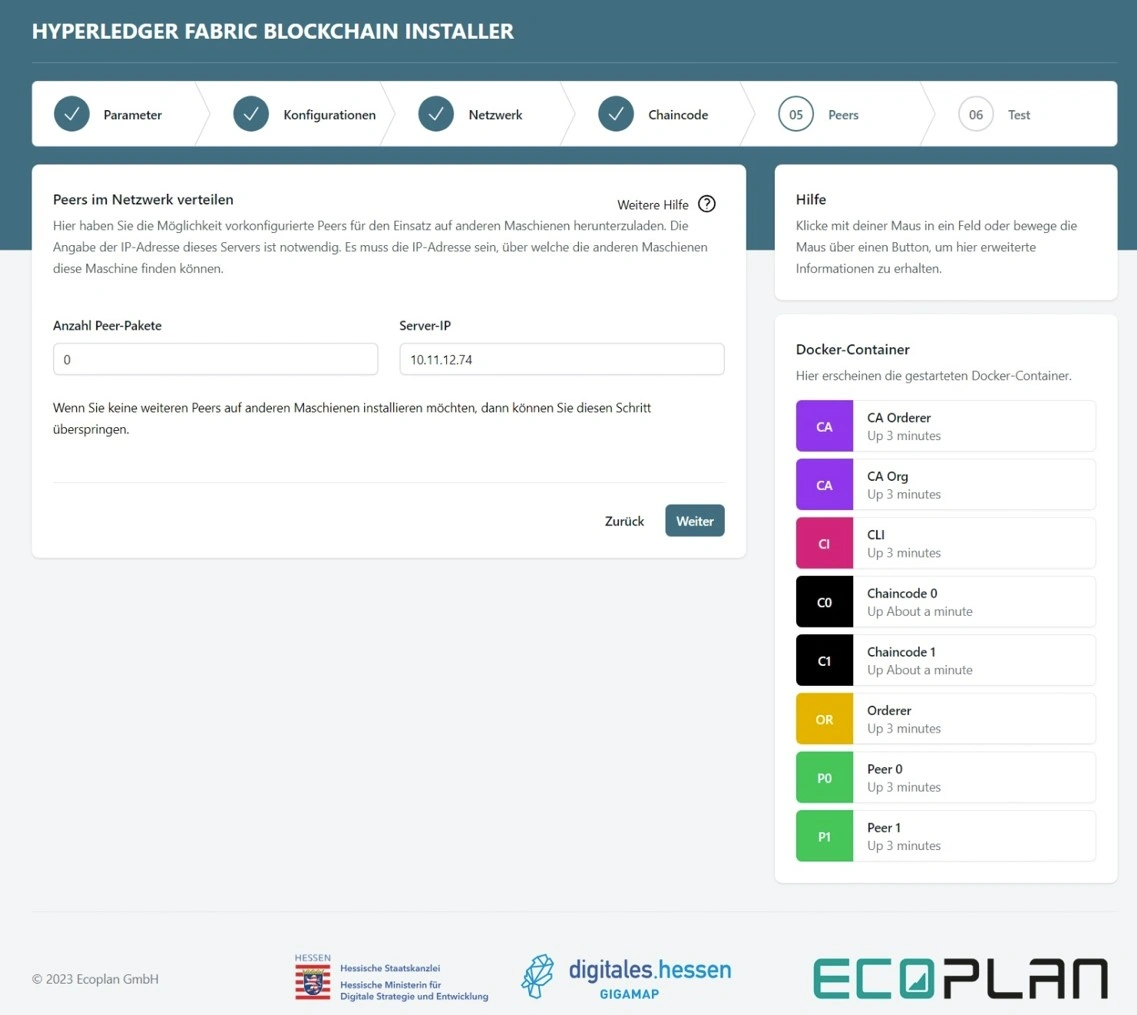Open the Konfigurationen step

click(305, 115)
